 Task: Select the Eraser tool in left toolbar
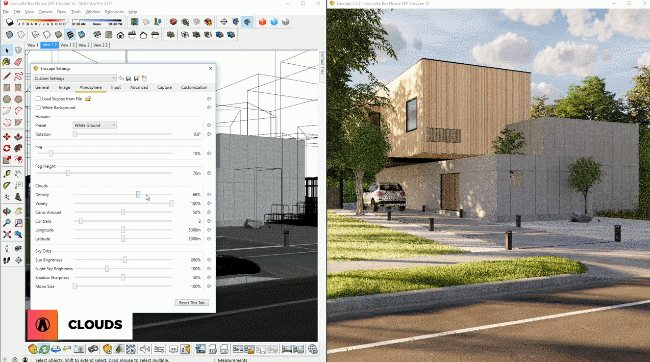point(18,62)
